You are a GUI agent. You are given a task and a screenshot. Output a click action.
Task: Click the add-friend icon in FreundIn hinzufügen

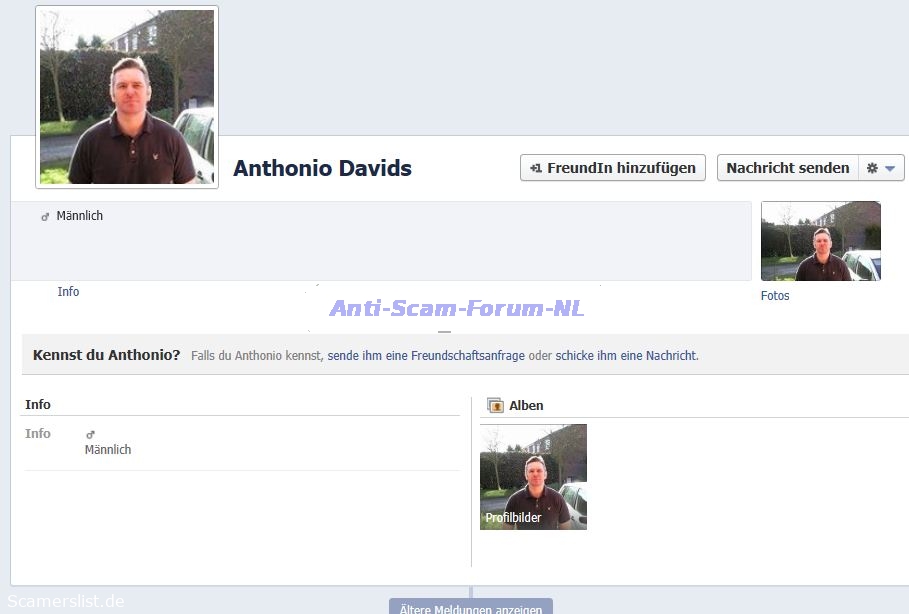536,168
